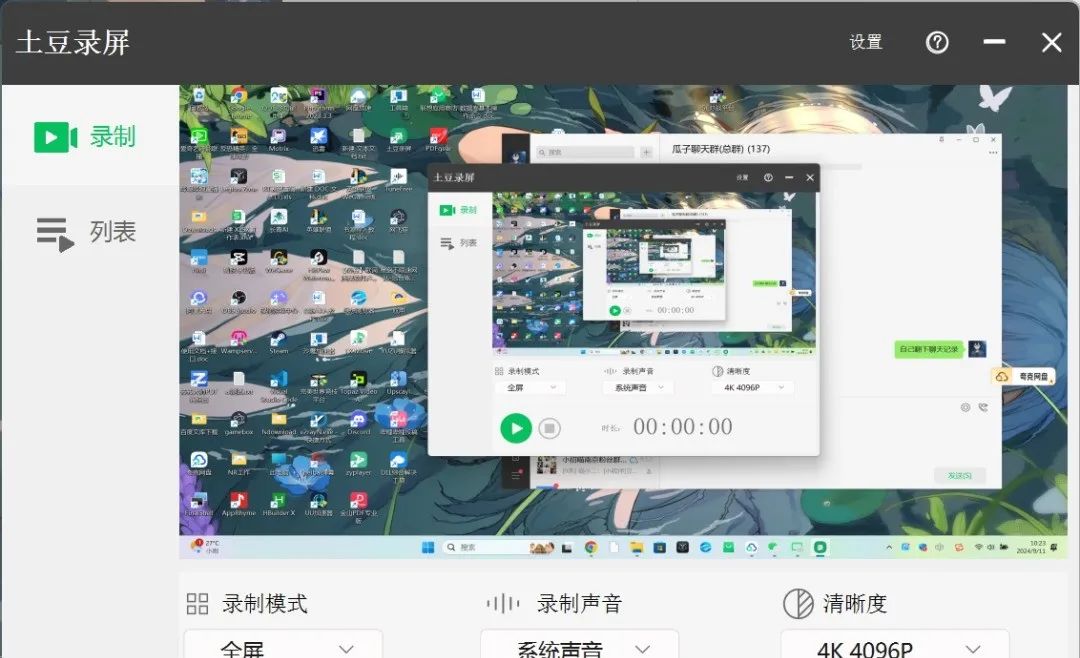
Task: Click 列表 tab inside previewed recorder window
Action: tap(459, 243)
